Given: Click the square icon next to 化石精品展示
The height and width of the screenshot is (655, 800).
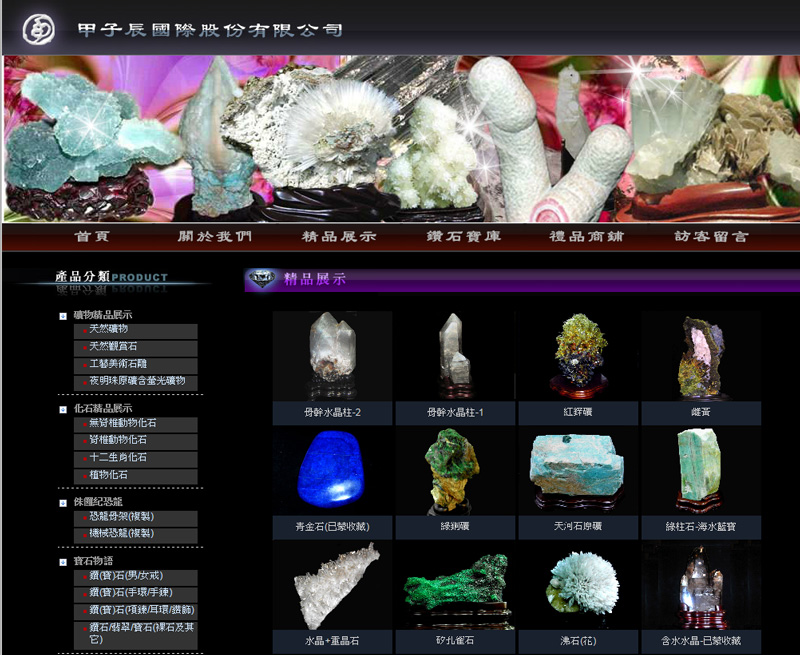Looking at the screenshot, I should coord(63,409).
